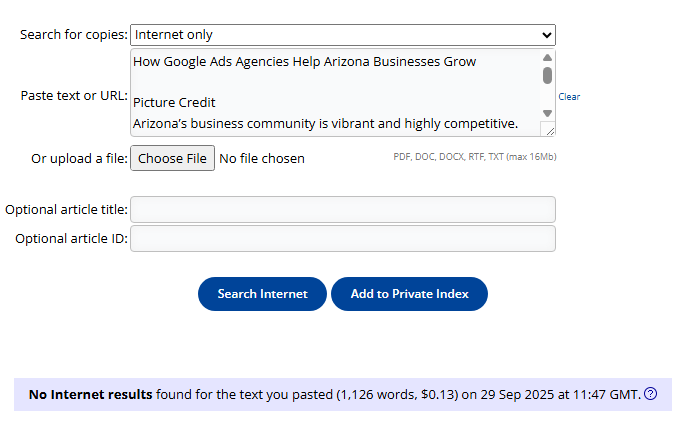The width and height of the screenshot is (696, 429).
Task: Click the pasted text scrollbar thumb
Action: [x=547, y=75]
